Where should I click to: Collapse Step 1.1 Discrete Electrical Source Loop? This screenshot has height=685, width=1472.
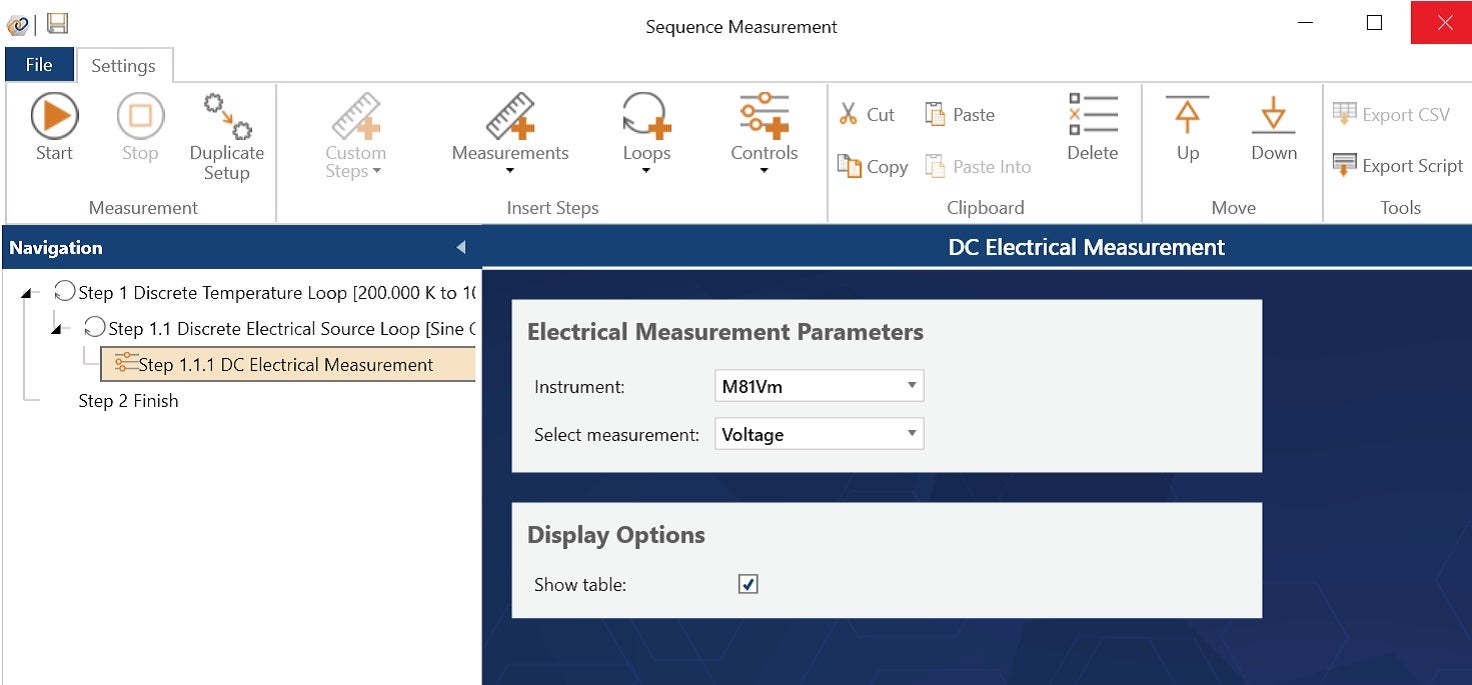pyautogui.click(x=57, y=329)
